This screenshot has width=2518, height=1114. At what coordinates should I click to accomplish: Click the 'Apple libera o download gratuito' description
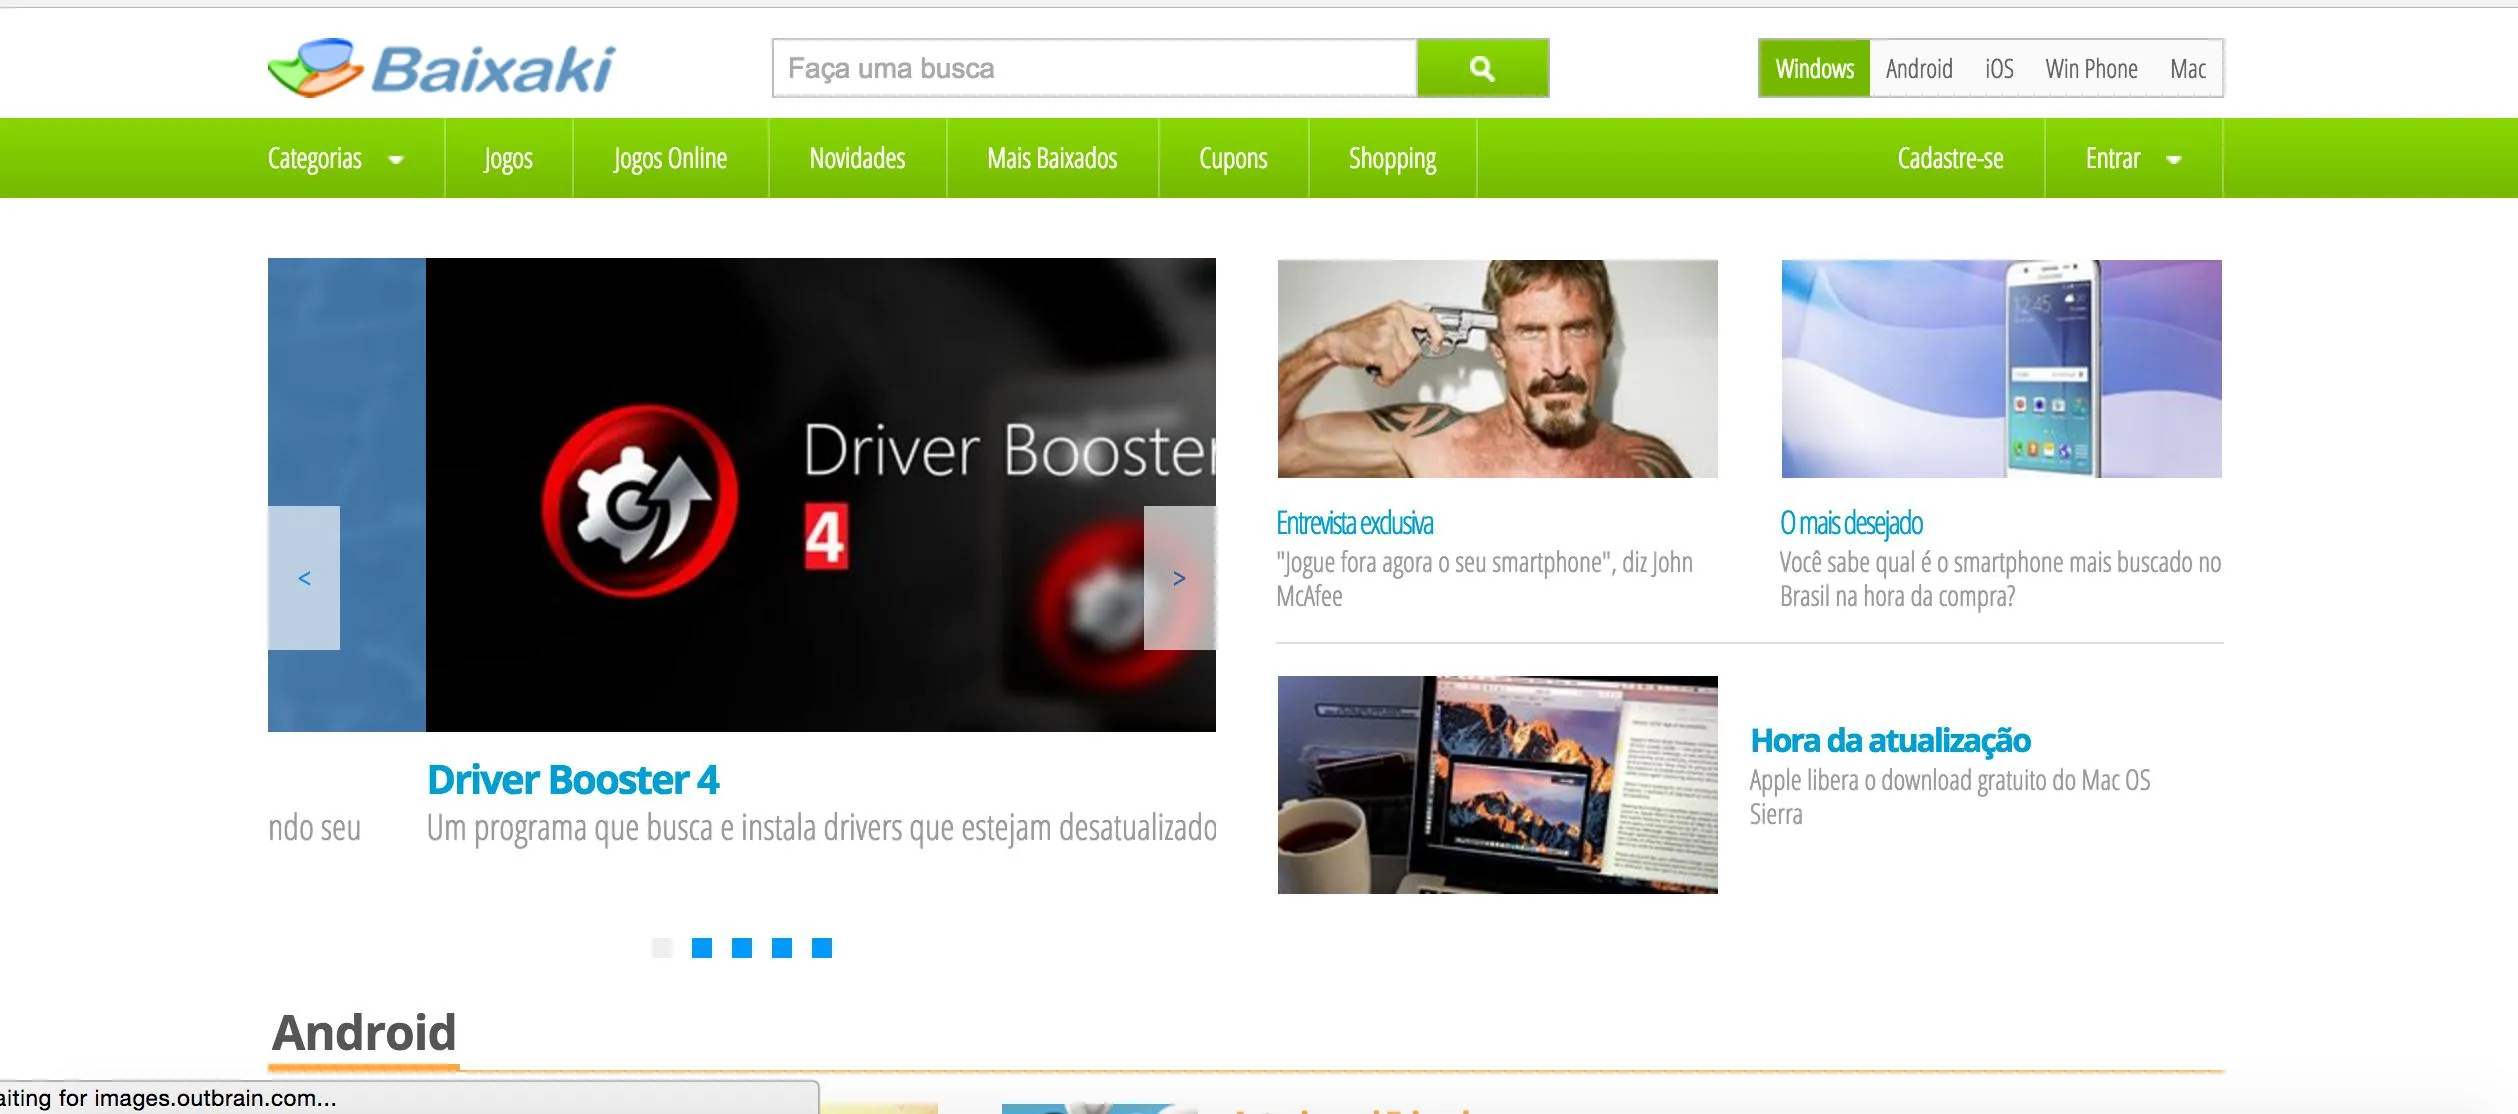(1950, 797)
